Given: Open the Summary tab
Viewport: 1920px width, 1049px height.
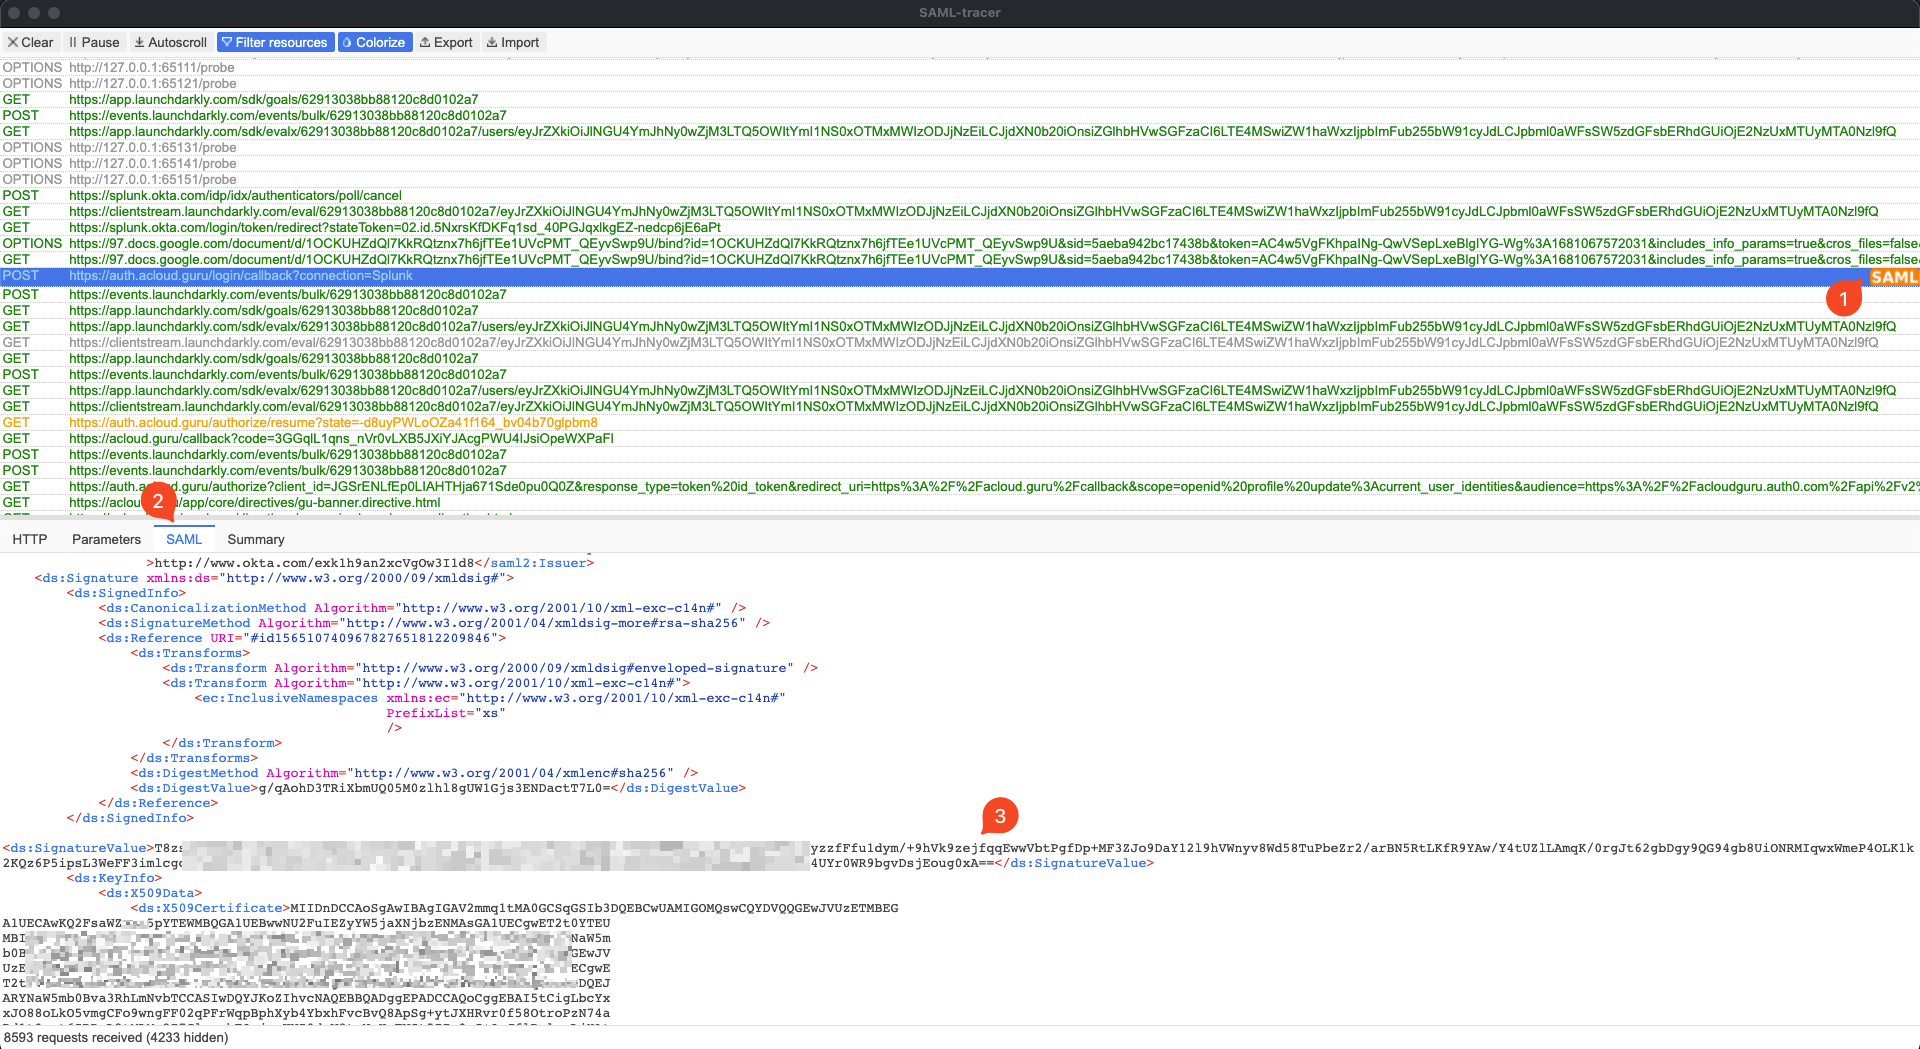Looking at the screenshot, I should [x=256, y=539].
